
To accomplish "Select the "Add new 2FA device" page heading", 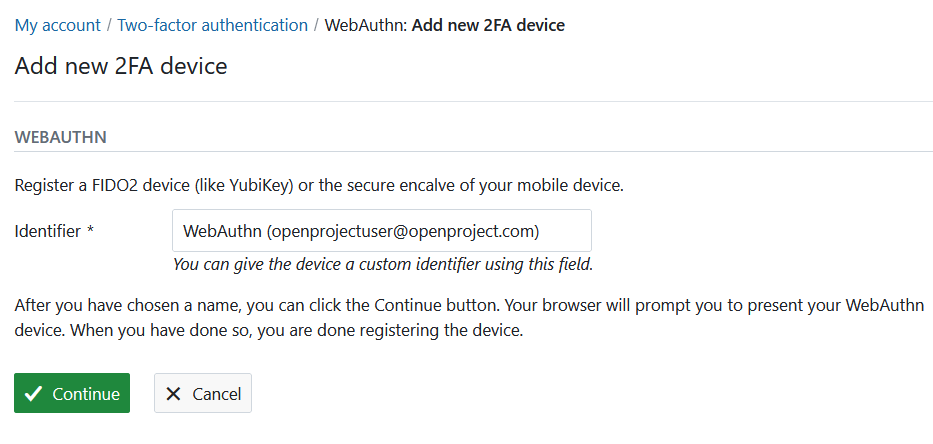I will pyautogui.click(x=121, y=67).
